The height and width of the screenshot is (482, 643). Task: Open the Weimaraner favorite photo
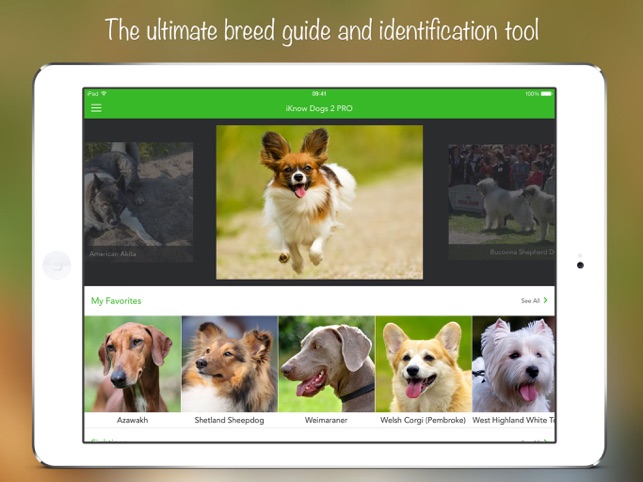click(x=326, y=364)
